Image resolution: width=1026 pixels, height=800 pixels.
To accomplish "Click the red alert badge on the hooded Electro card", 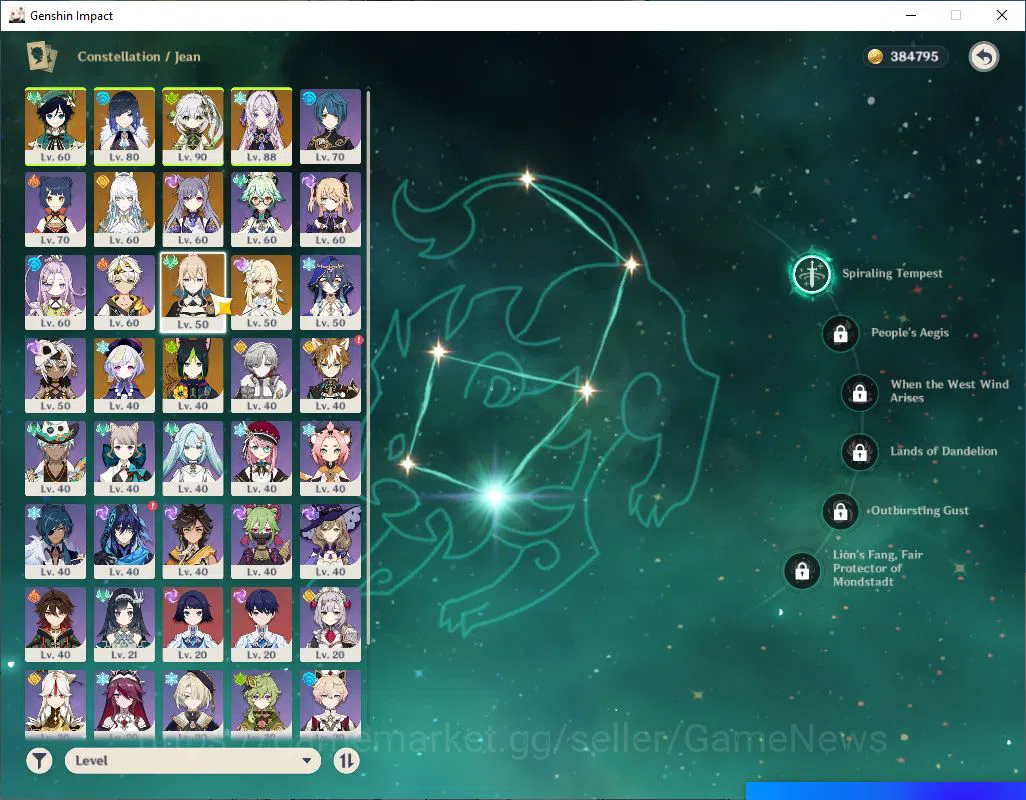I will 152,506.
